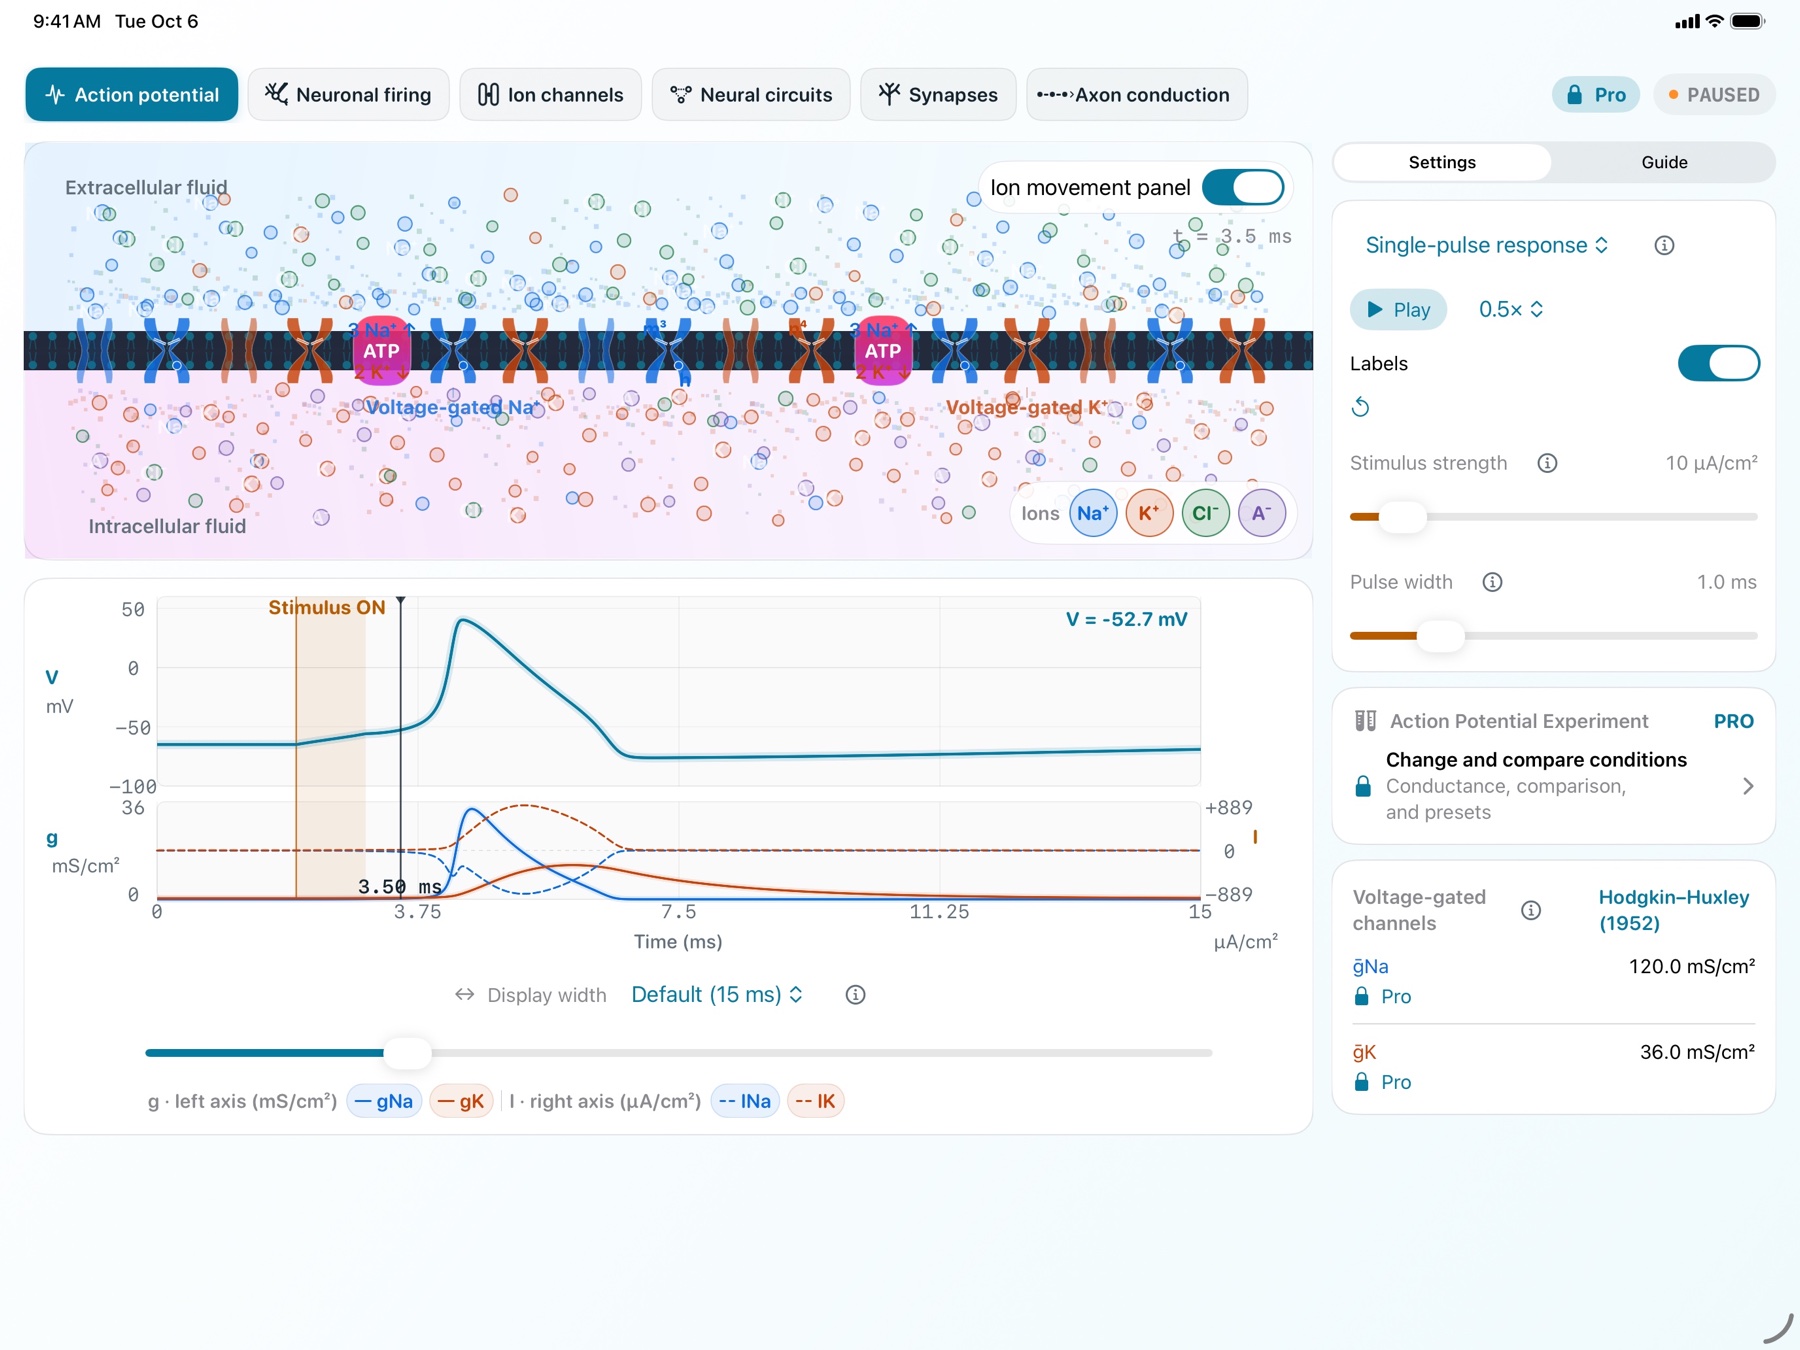
Task: Toggle Cl− ion visibility
Action: point(1205,513)
